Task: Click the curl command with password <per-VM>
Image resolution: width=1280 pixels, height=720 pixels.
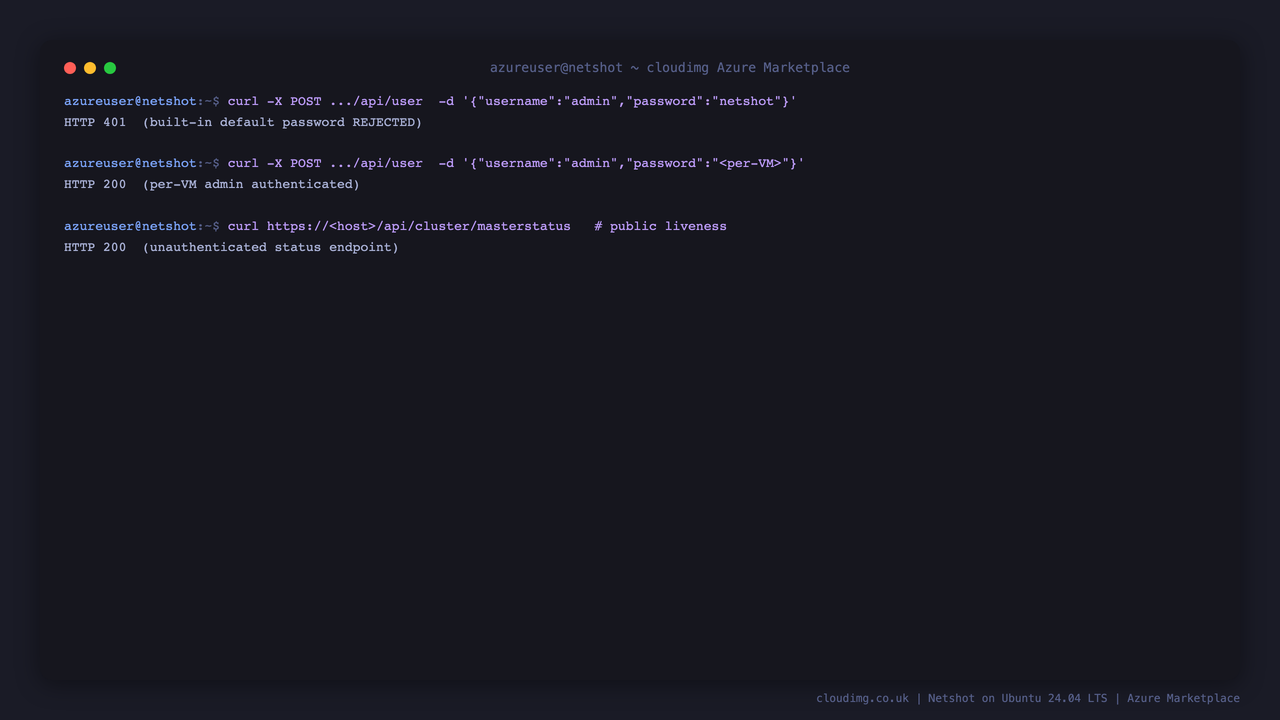Action: pos(516,163)
